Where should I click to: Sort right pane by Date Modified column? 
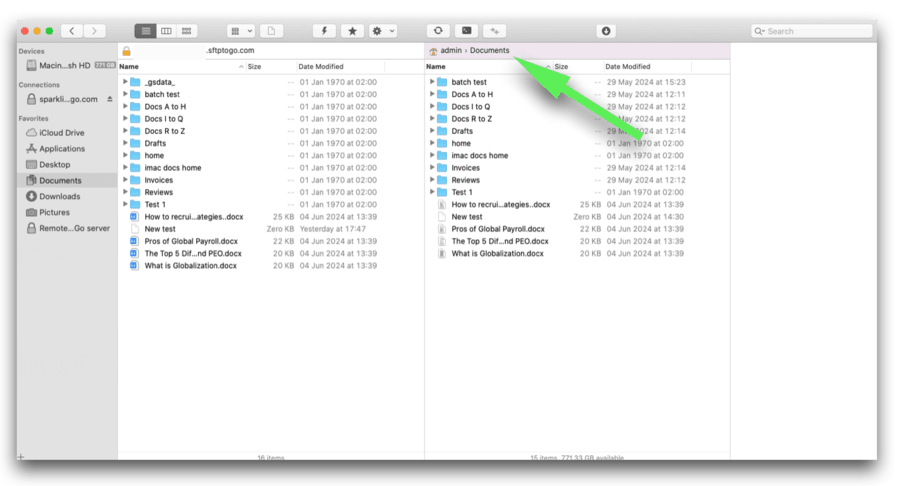click(x=647, y=67)
